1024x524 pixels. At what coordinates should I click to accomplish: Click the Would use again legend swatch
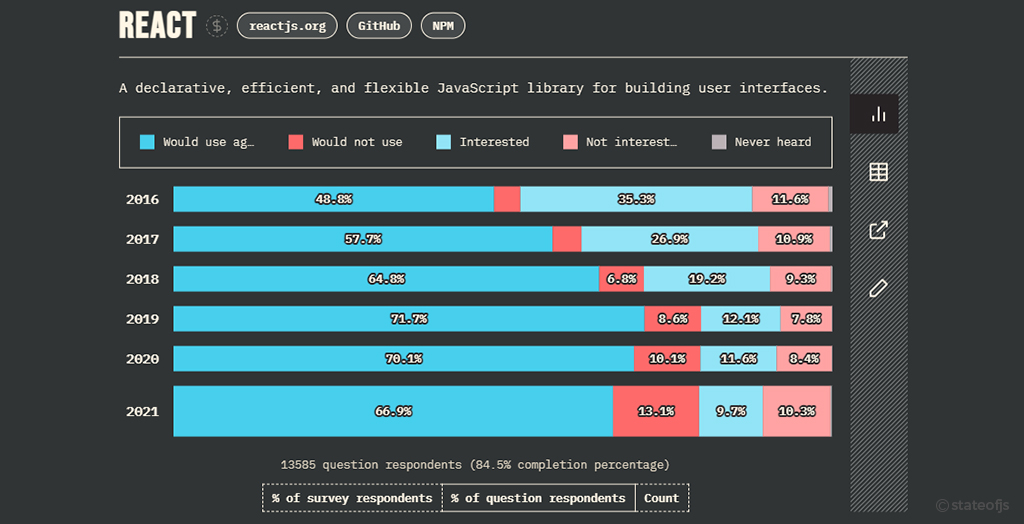pos(148,142)
